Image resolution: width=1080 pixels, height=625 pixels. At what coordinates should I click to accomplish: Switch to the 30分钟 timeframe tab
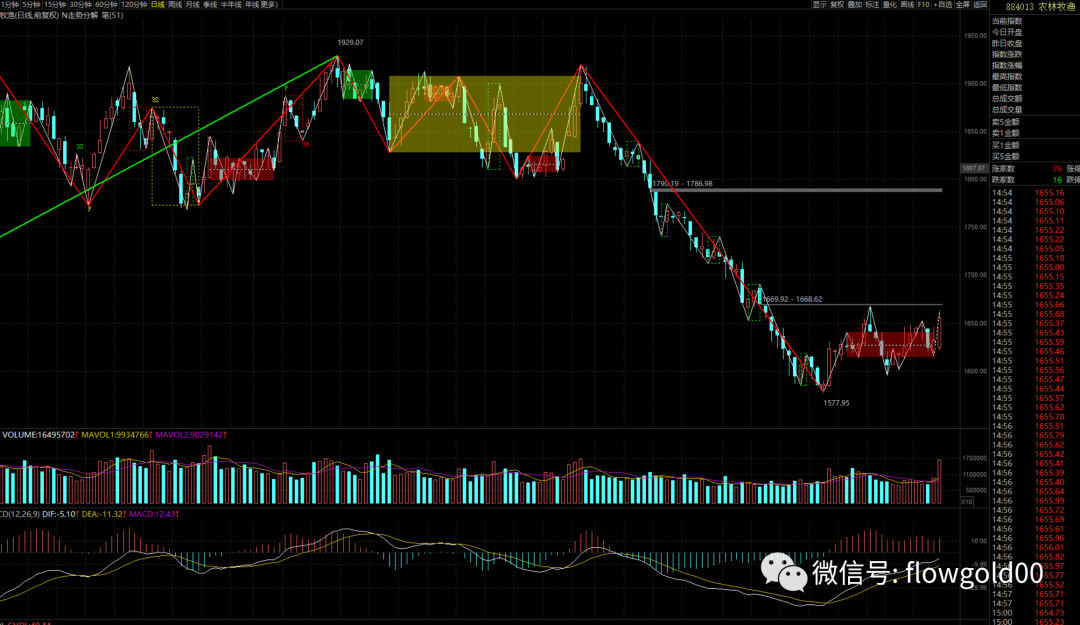(81, 5)
